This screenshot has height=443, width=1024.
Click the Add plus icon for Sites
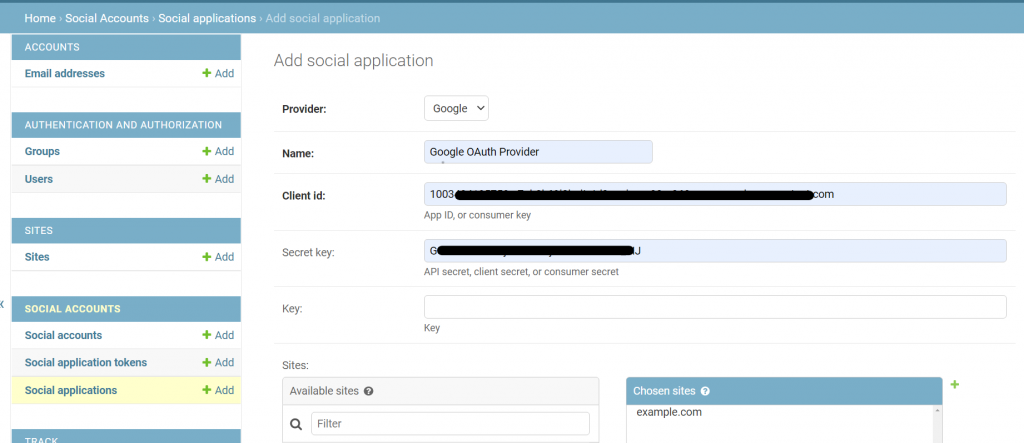[207, 257]
